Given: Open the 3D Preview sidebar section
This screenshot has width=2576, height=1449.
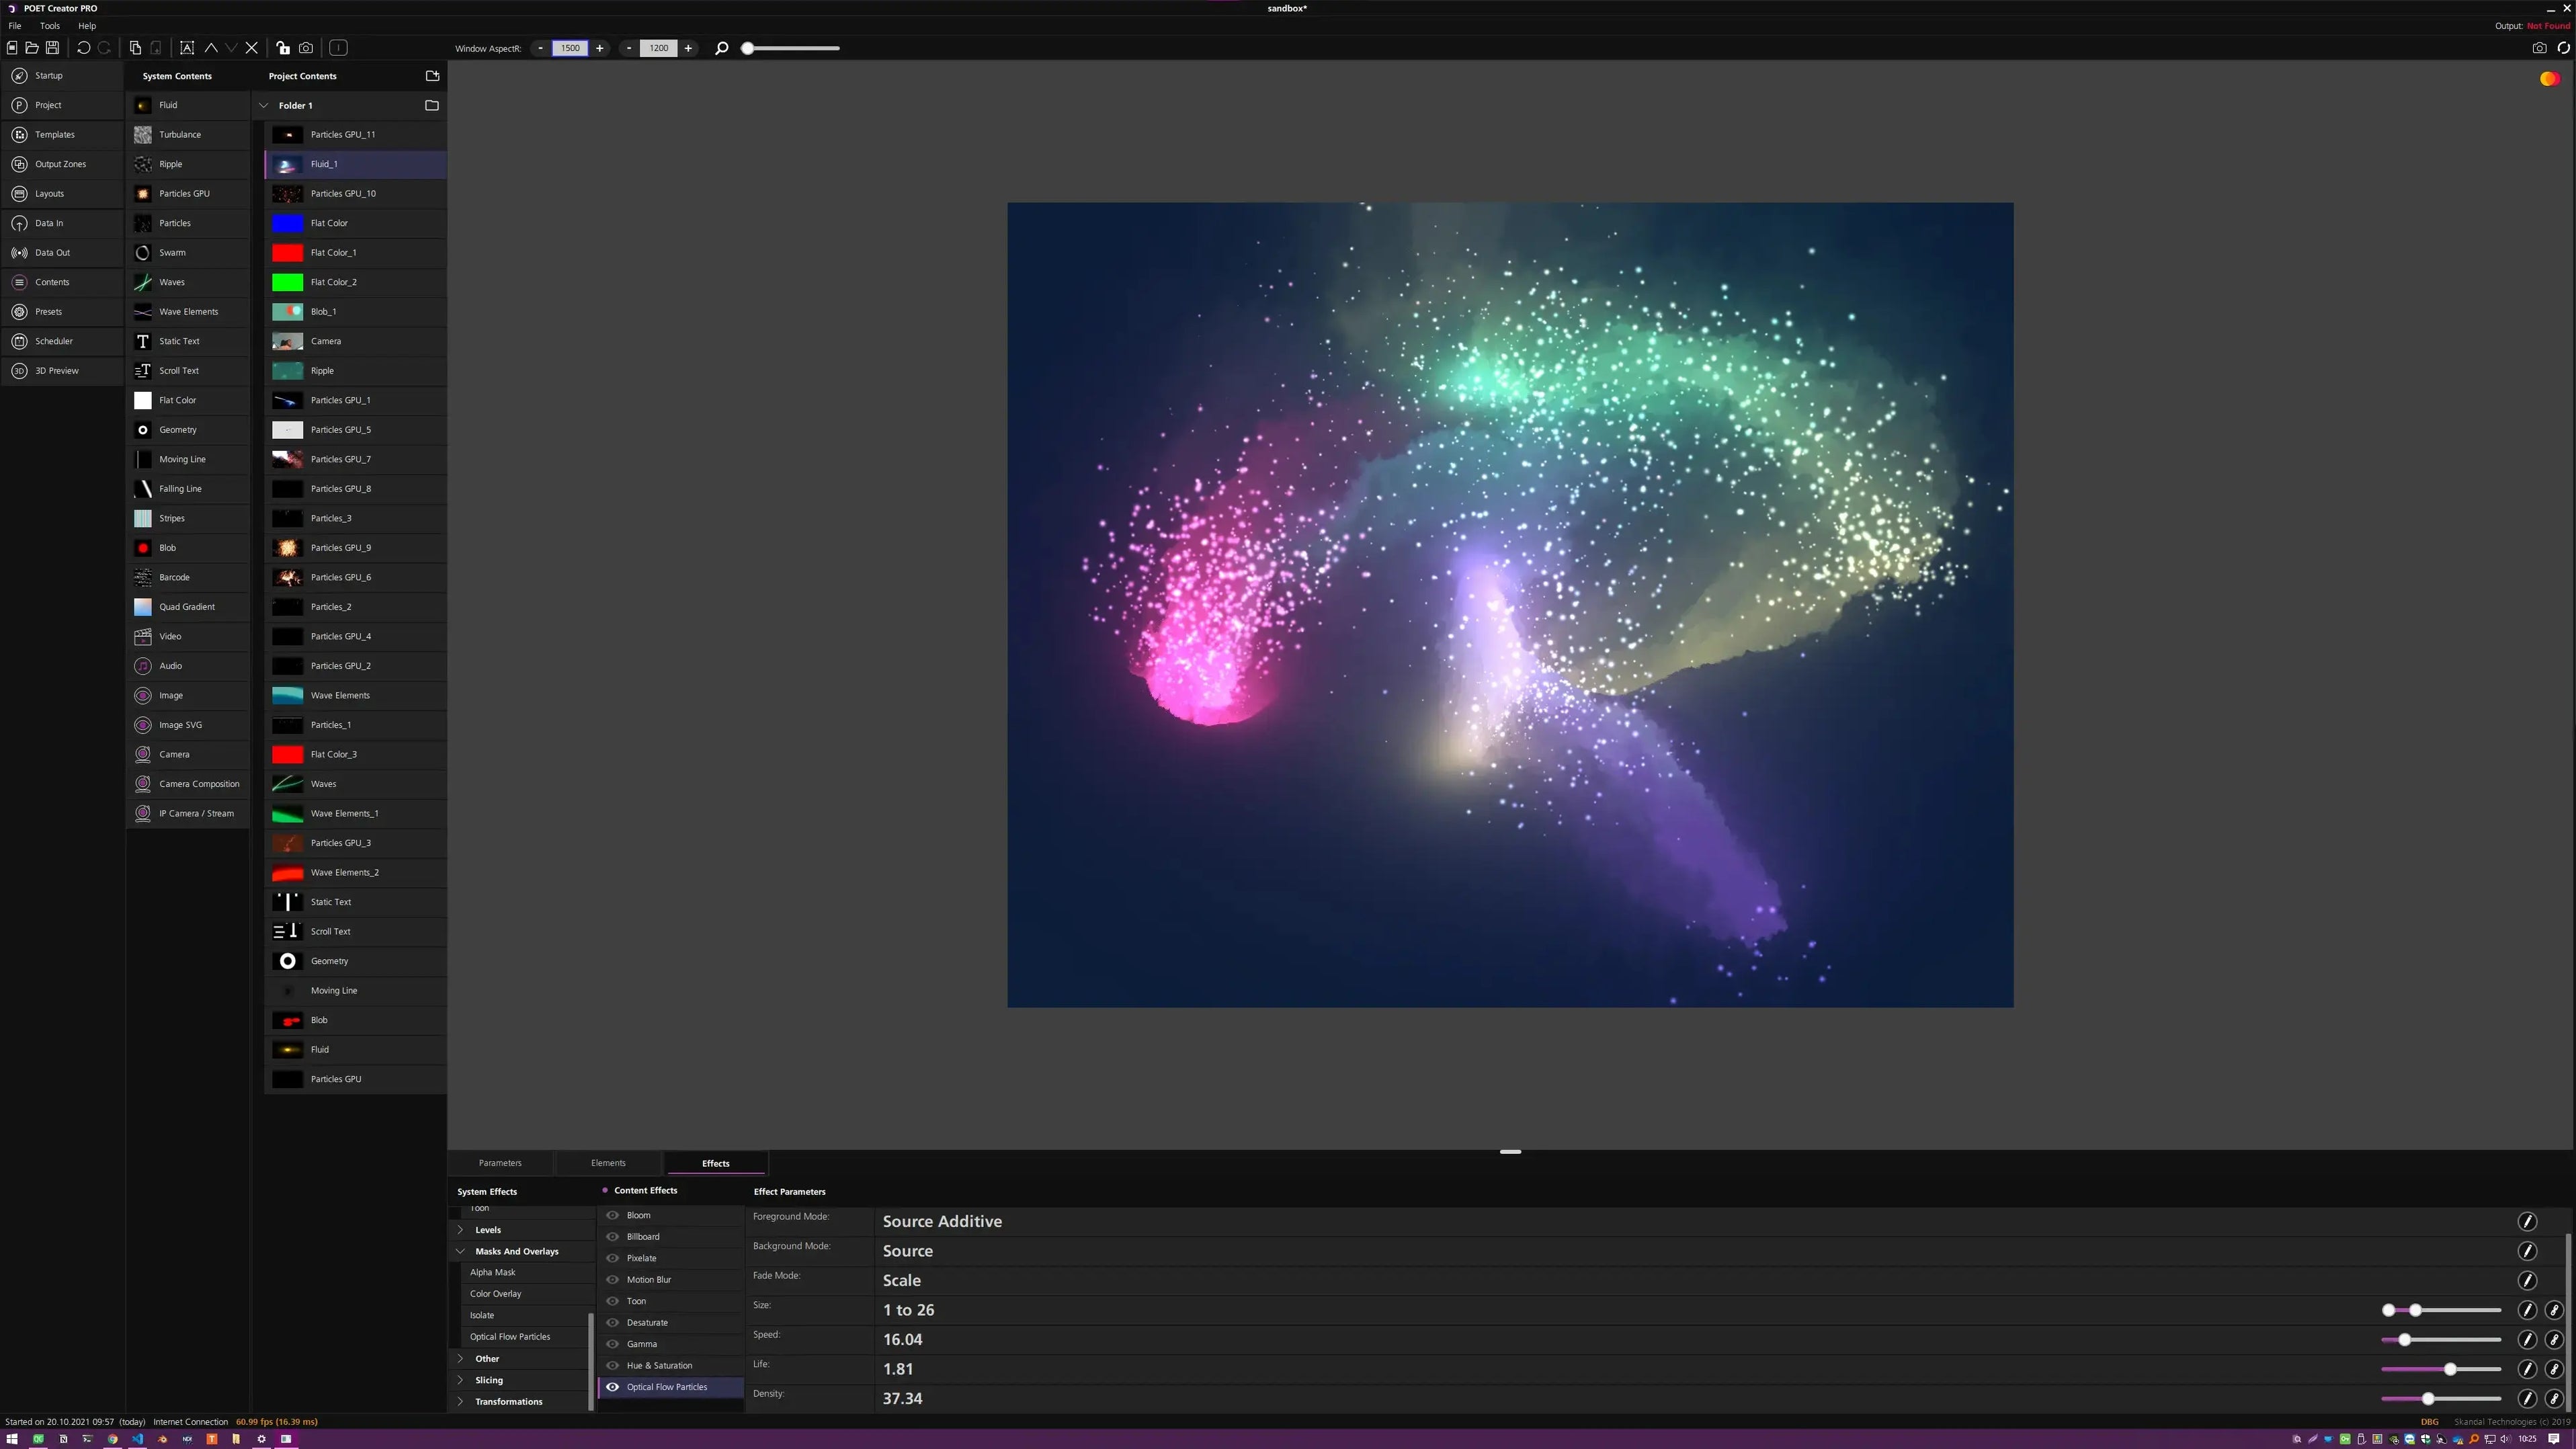Looking at the screenshot, I should pos(57,371).
